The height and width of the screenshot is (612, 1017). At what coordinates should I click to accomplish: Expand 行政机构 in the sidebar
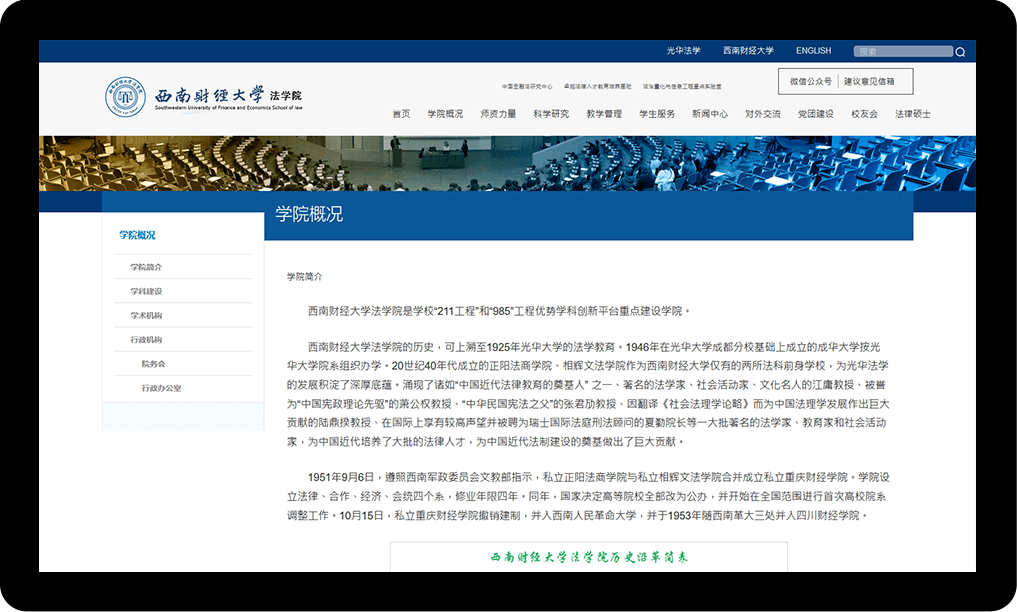[x=146, y=340]
